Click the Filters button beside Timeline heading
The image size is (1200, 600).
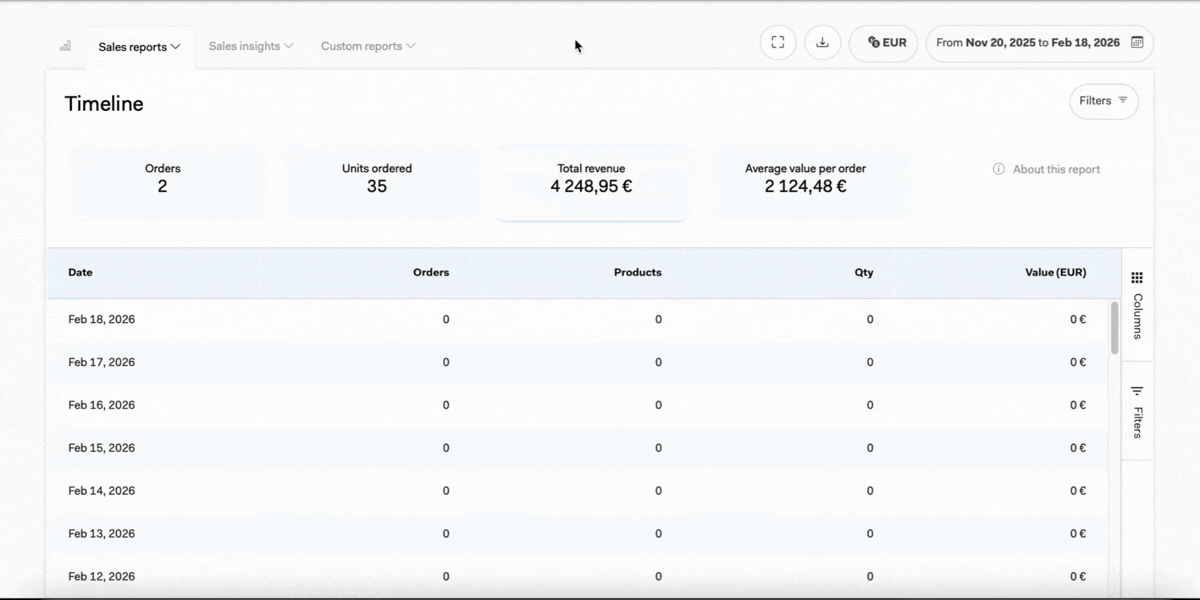1104,101
